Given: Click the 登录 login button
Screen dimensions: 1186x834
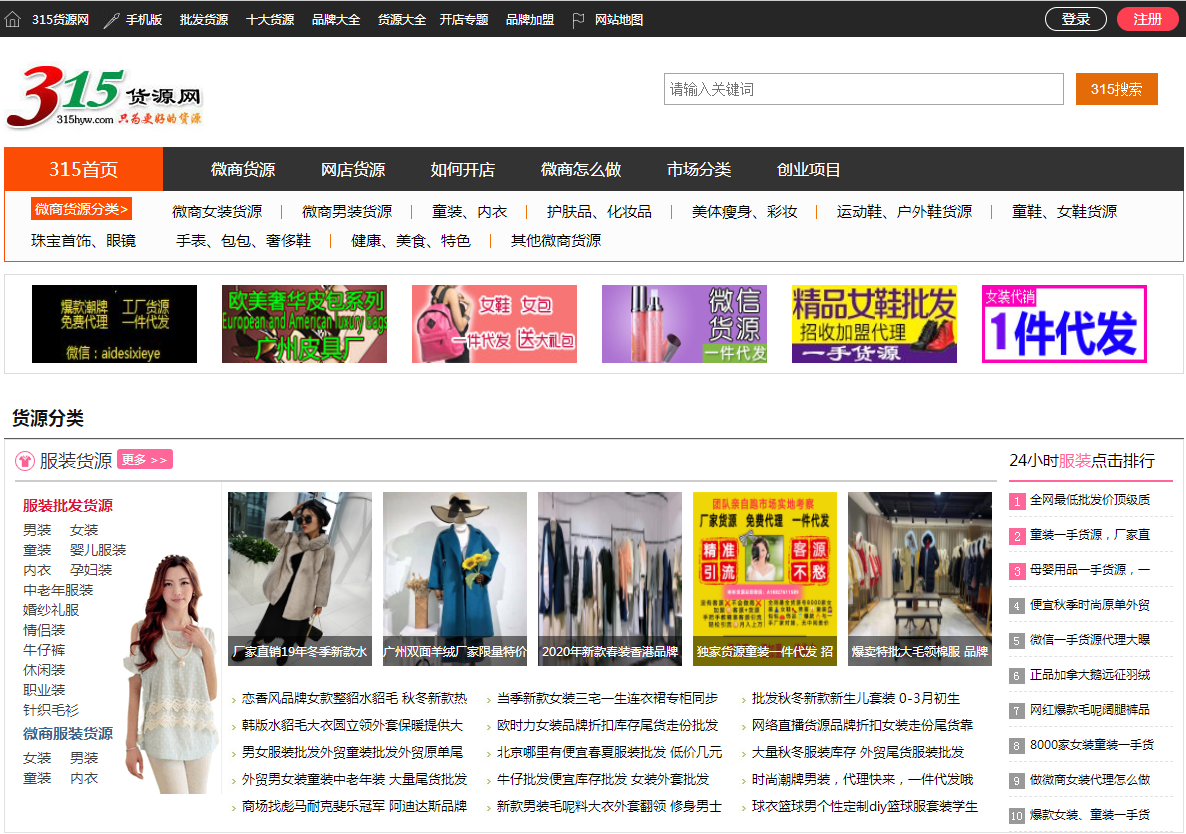Looking at the screenshot, I should (x=1075, y=19).
